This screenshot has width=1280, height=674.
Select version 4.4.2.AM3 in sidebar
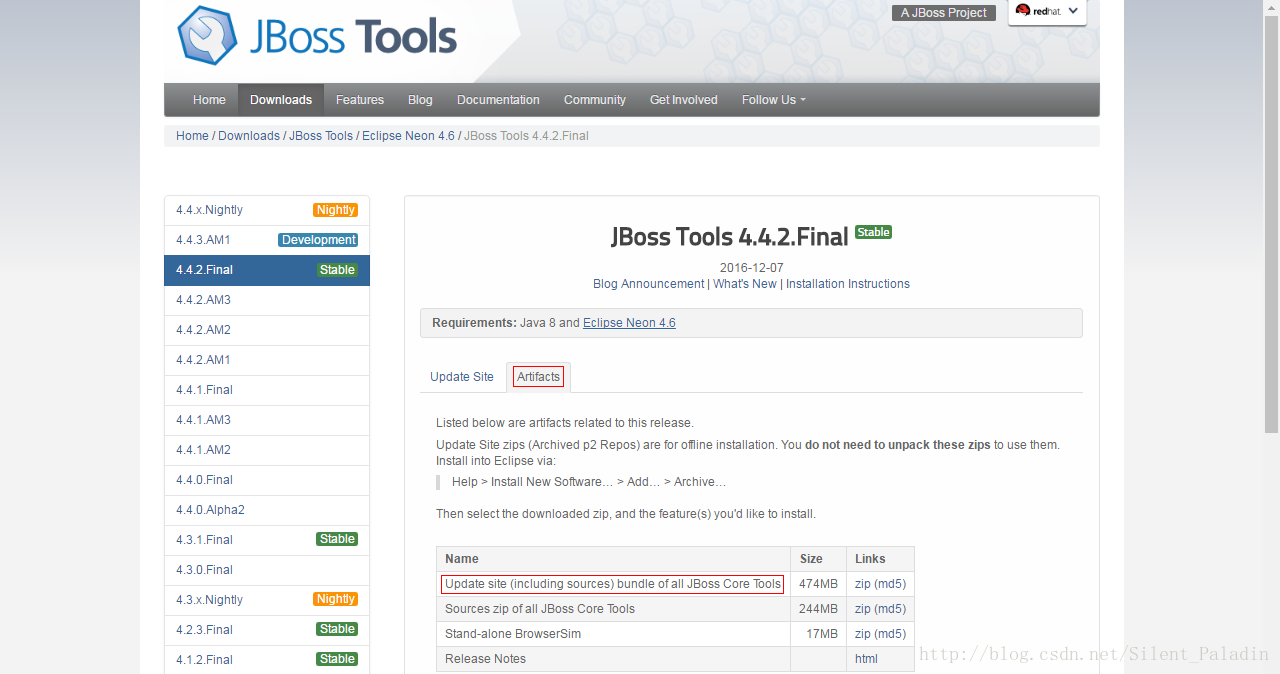pyautogui.click(x=267, y=300)
